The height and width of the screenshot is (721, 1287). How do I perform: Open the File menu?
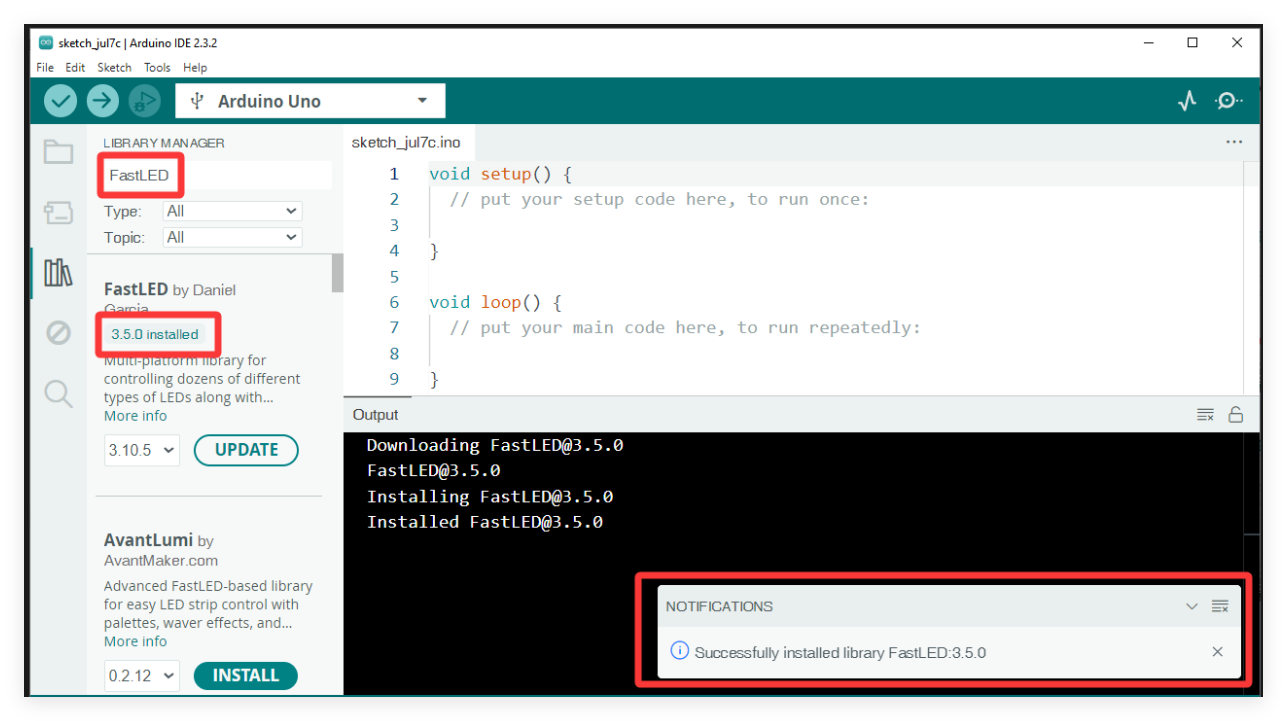point(45,67)
